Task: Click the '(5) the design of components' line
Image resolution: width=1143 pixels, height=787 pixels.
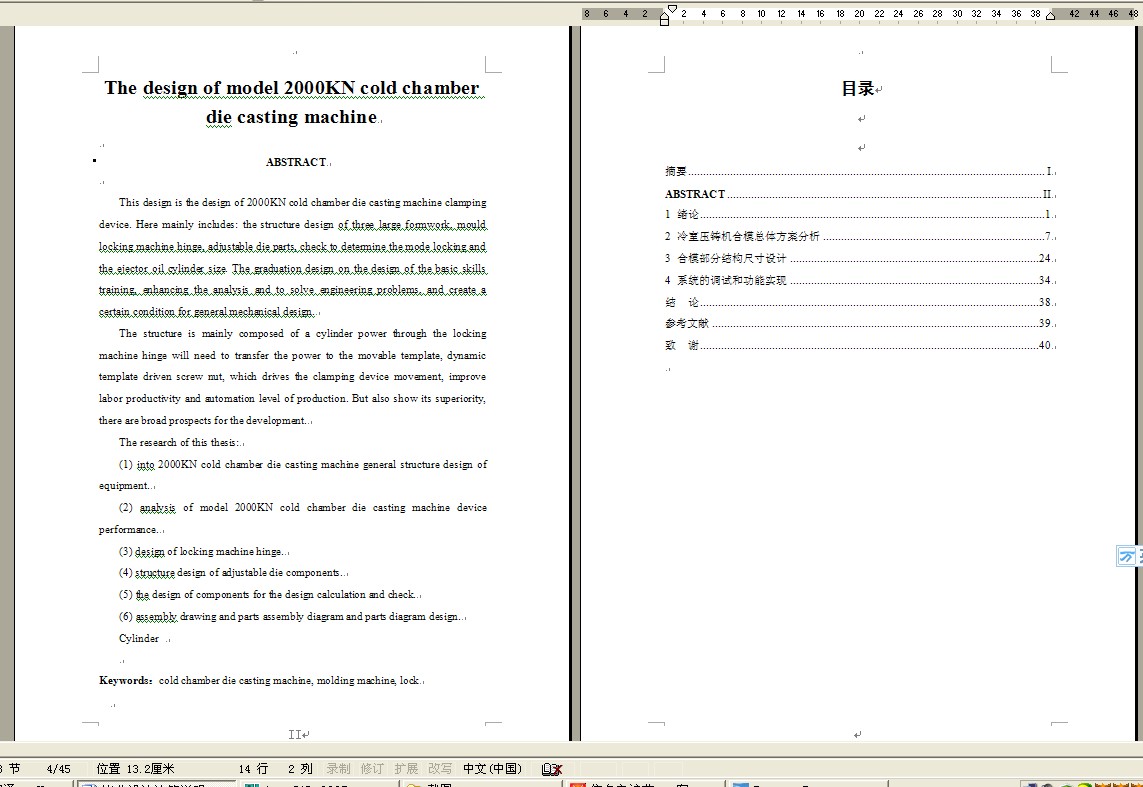Action: [x=267, y=595]
